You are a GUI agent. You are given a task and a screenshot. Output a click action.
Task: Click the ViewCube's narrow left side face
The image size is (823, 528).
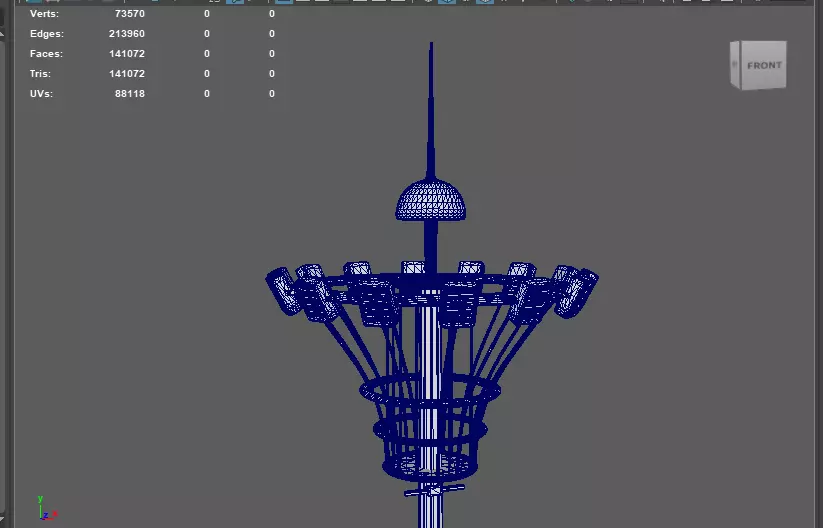[x=735, y=65]
